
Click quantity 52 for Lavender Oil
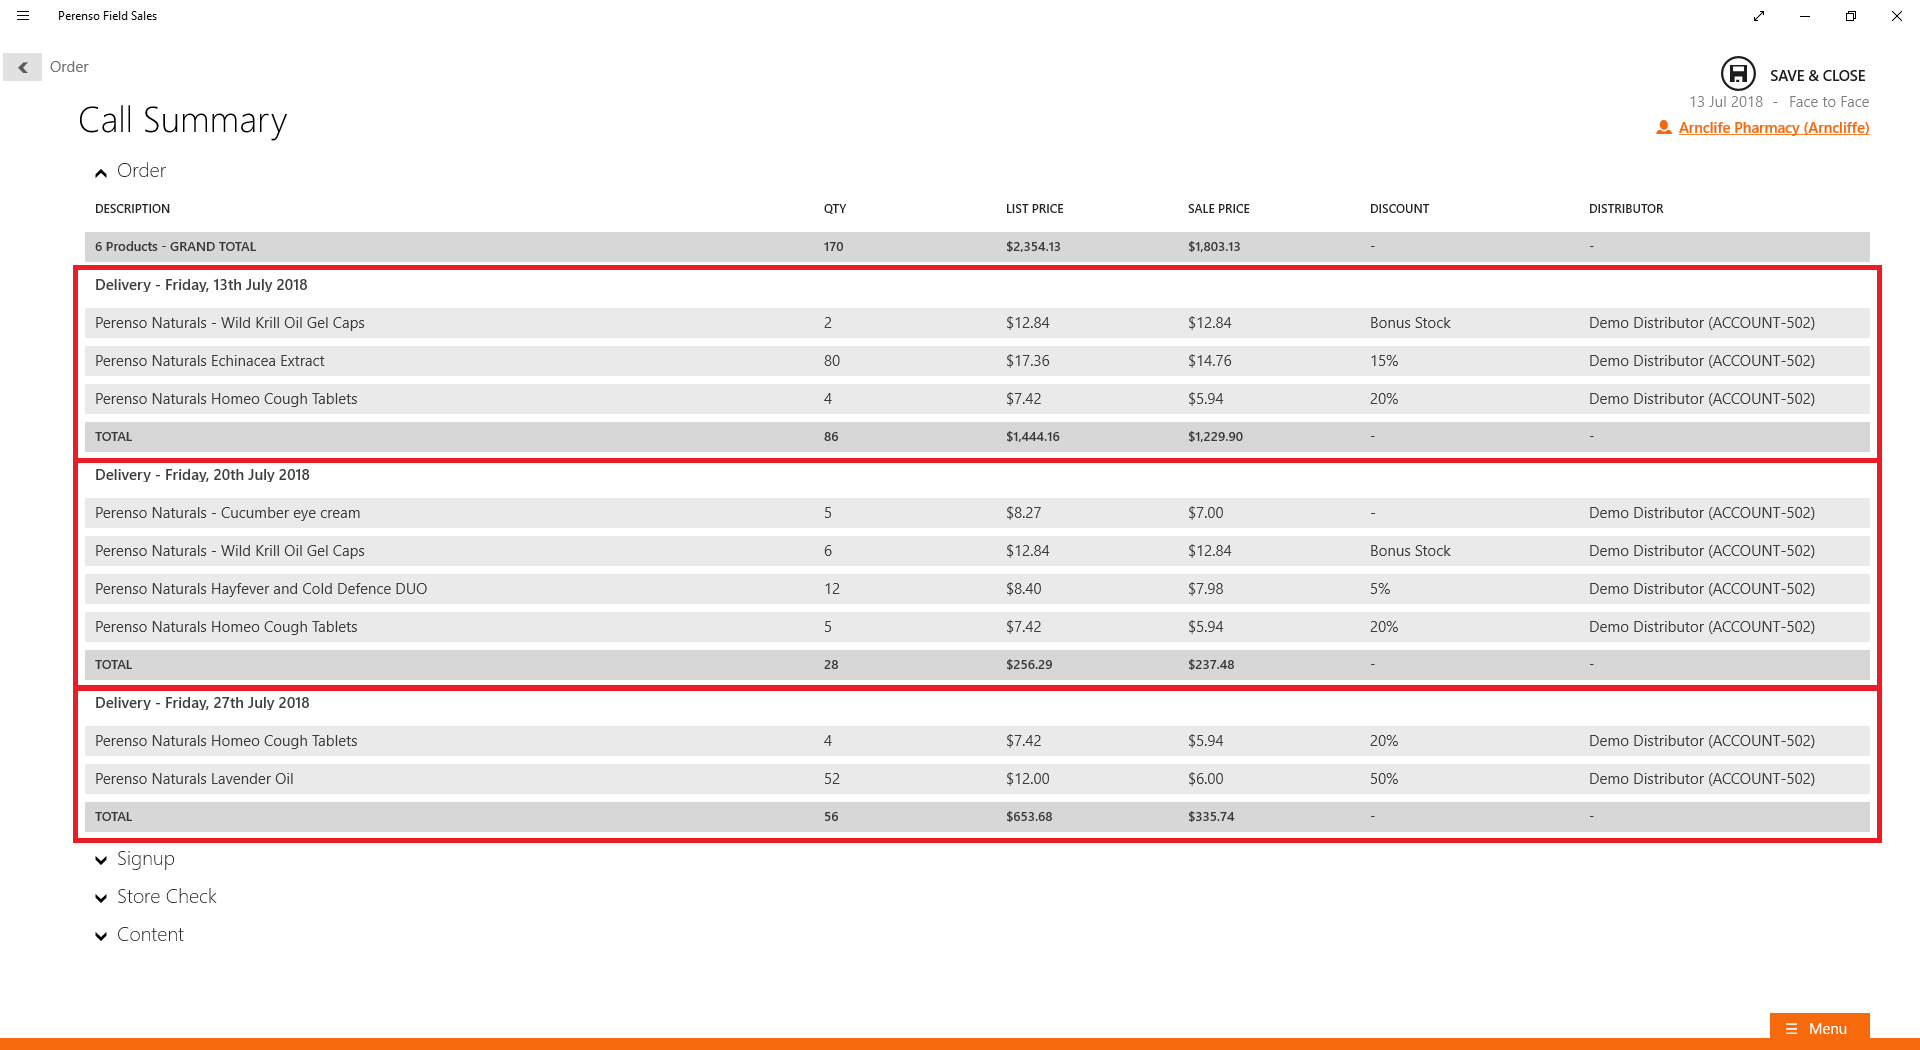pos(832,779)
